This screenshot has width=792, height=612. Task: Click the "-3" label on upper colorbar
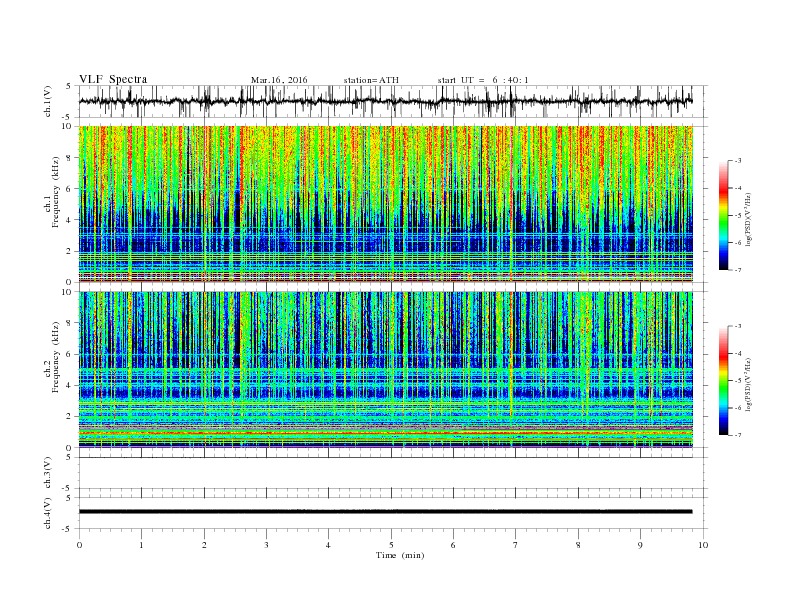click(738, 161)
